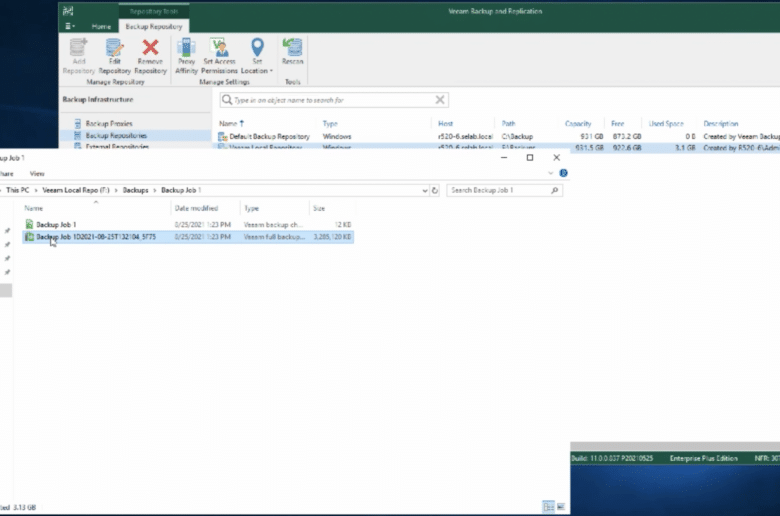Open Set Location dropdown in ribbon
Viewport: 780px width, 516px height.
[257, 56]
